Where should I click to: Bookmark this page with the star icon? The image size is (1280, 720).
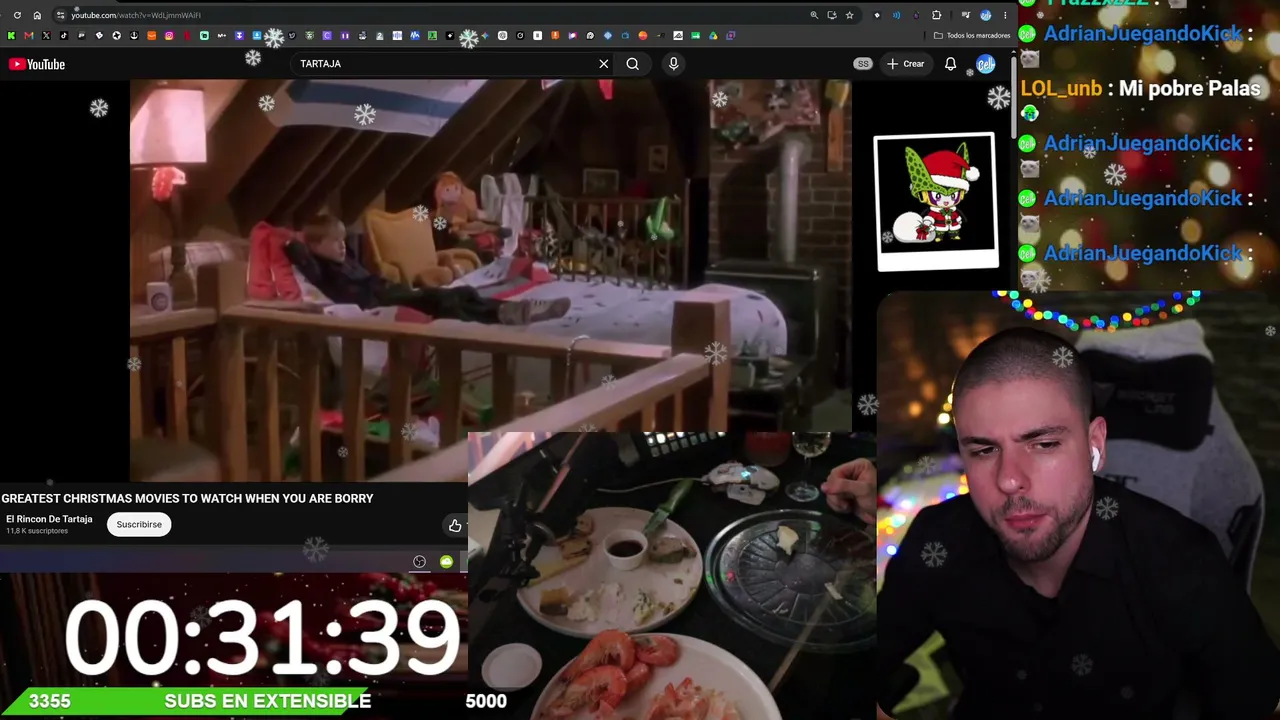pos(849,15)
